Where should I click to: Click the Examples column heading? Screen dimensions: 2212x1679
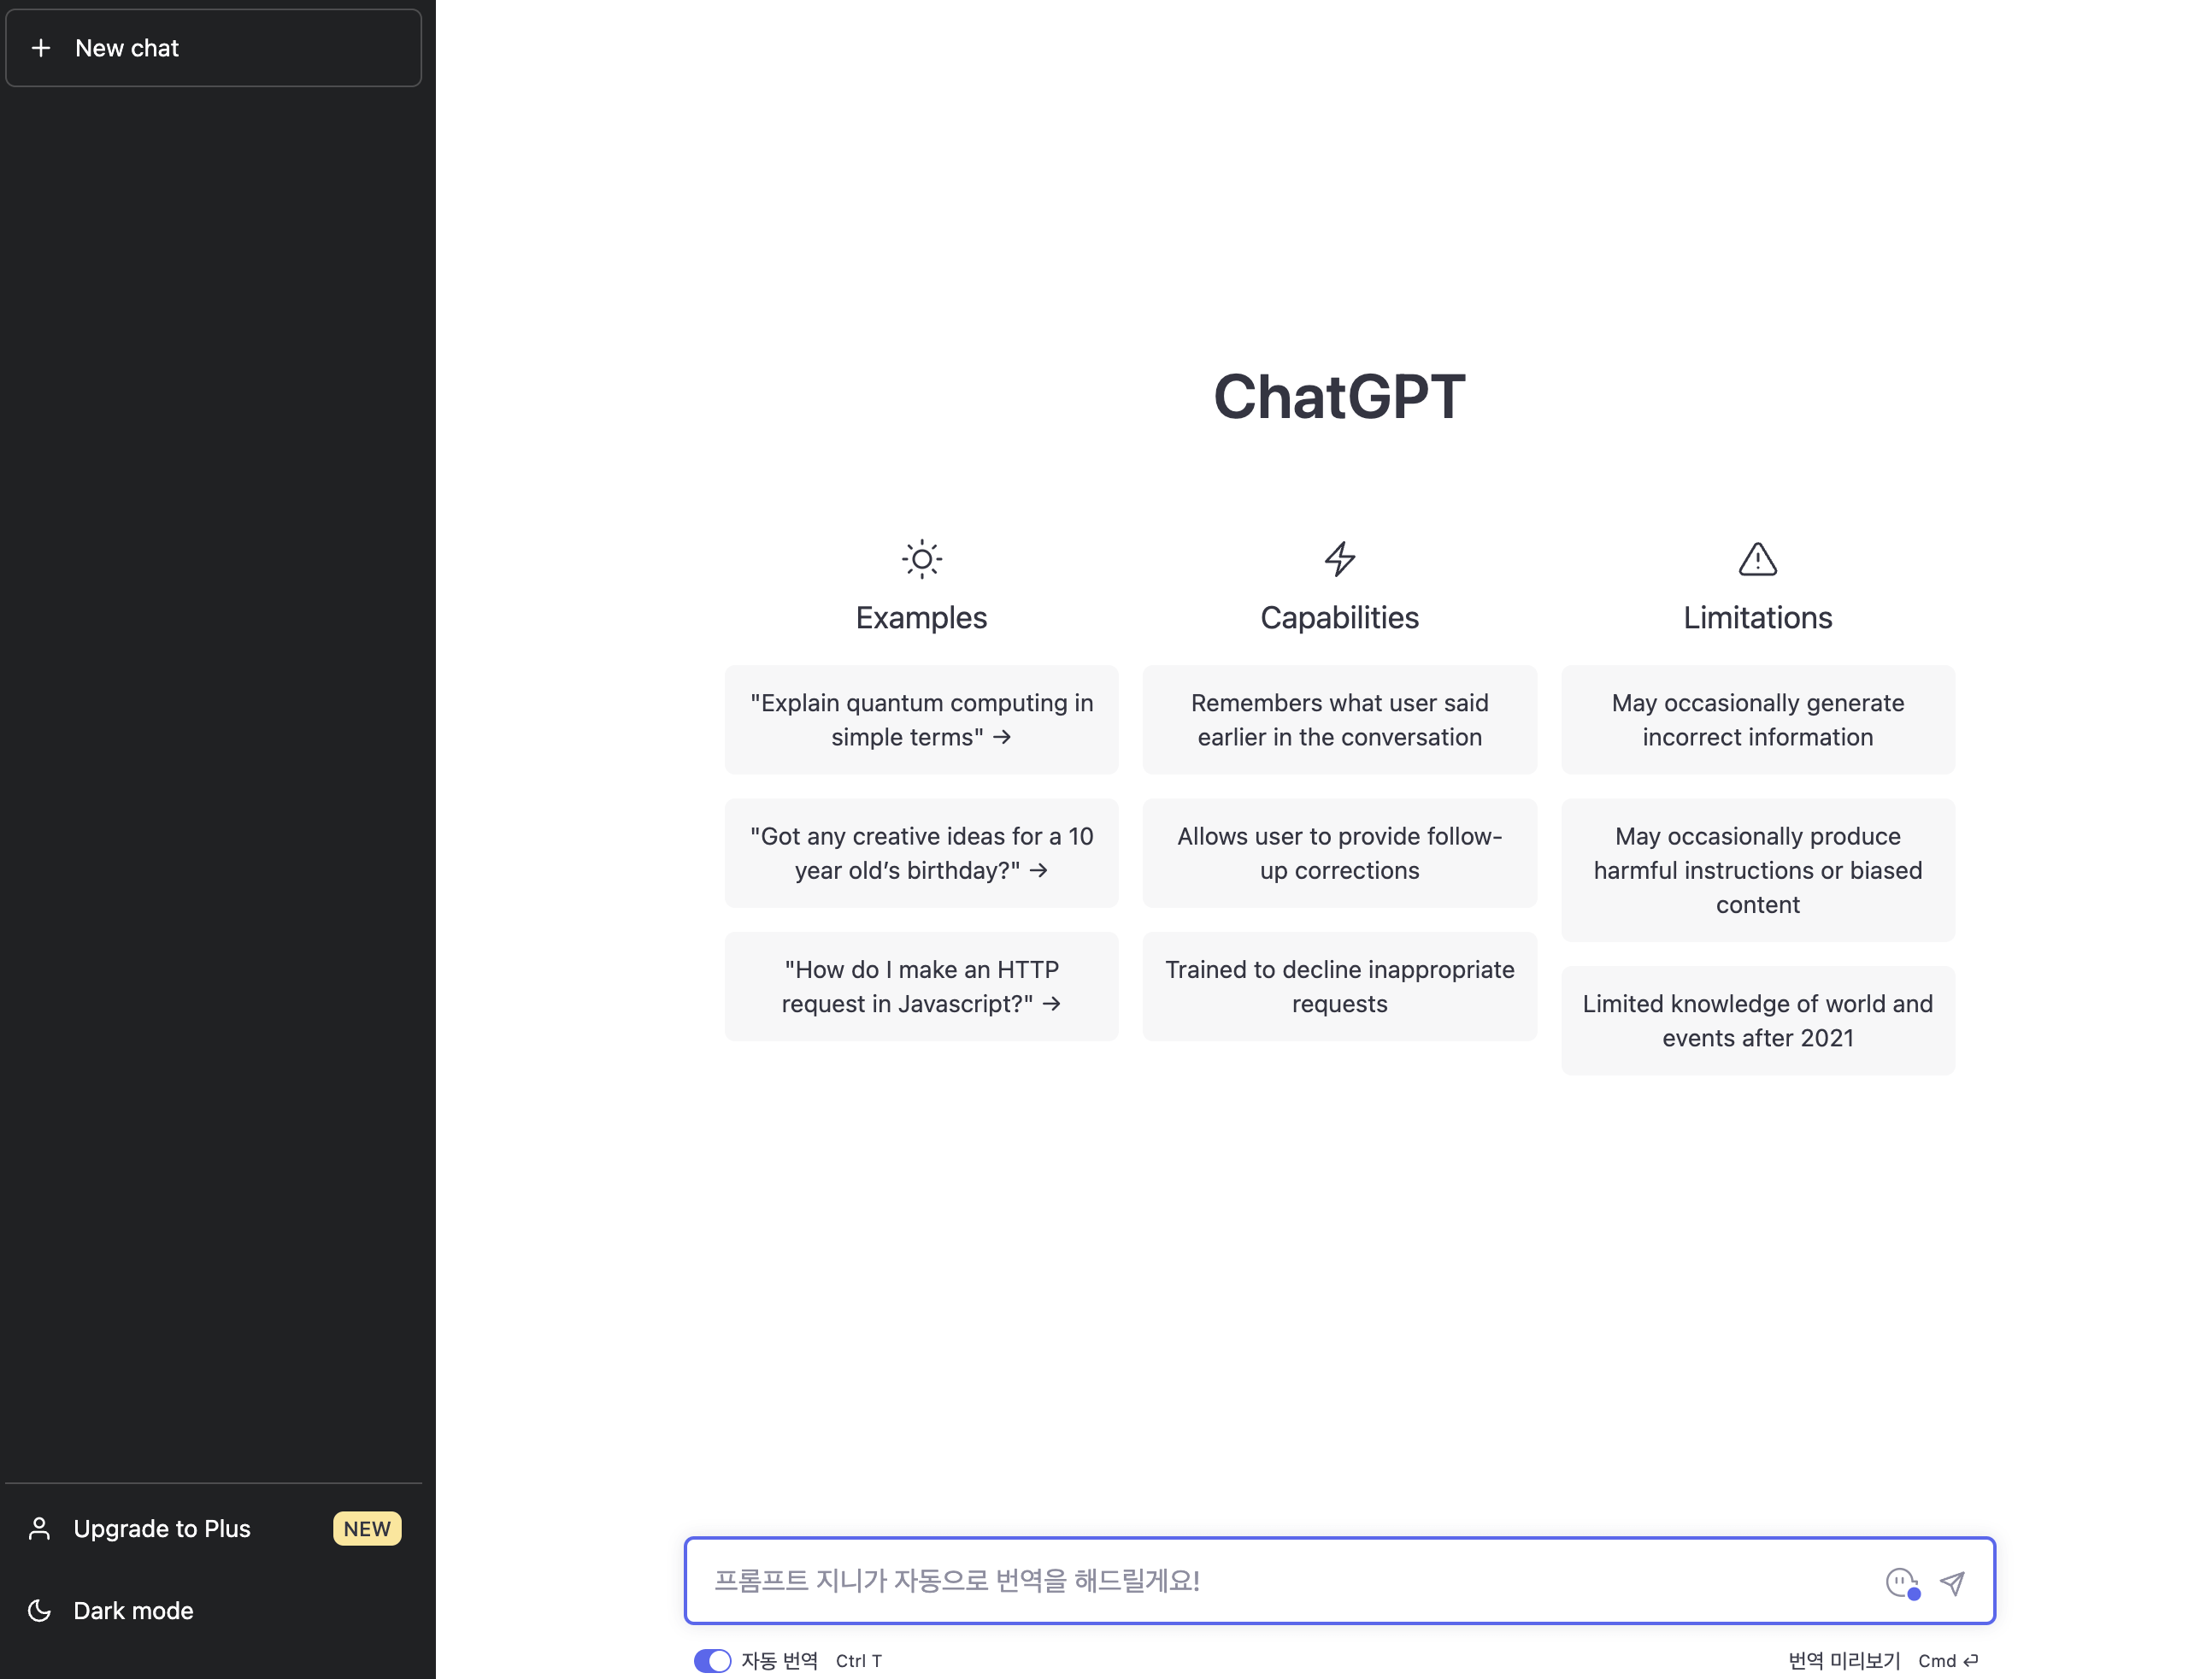(x=921, y=618)
